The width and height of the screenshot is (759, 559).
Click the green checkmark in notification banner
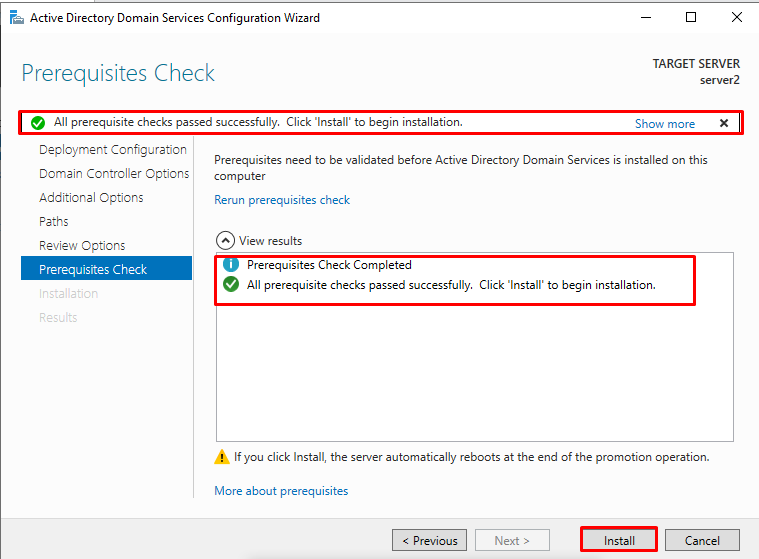tap(38, 123)
